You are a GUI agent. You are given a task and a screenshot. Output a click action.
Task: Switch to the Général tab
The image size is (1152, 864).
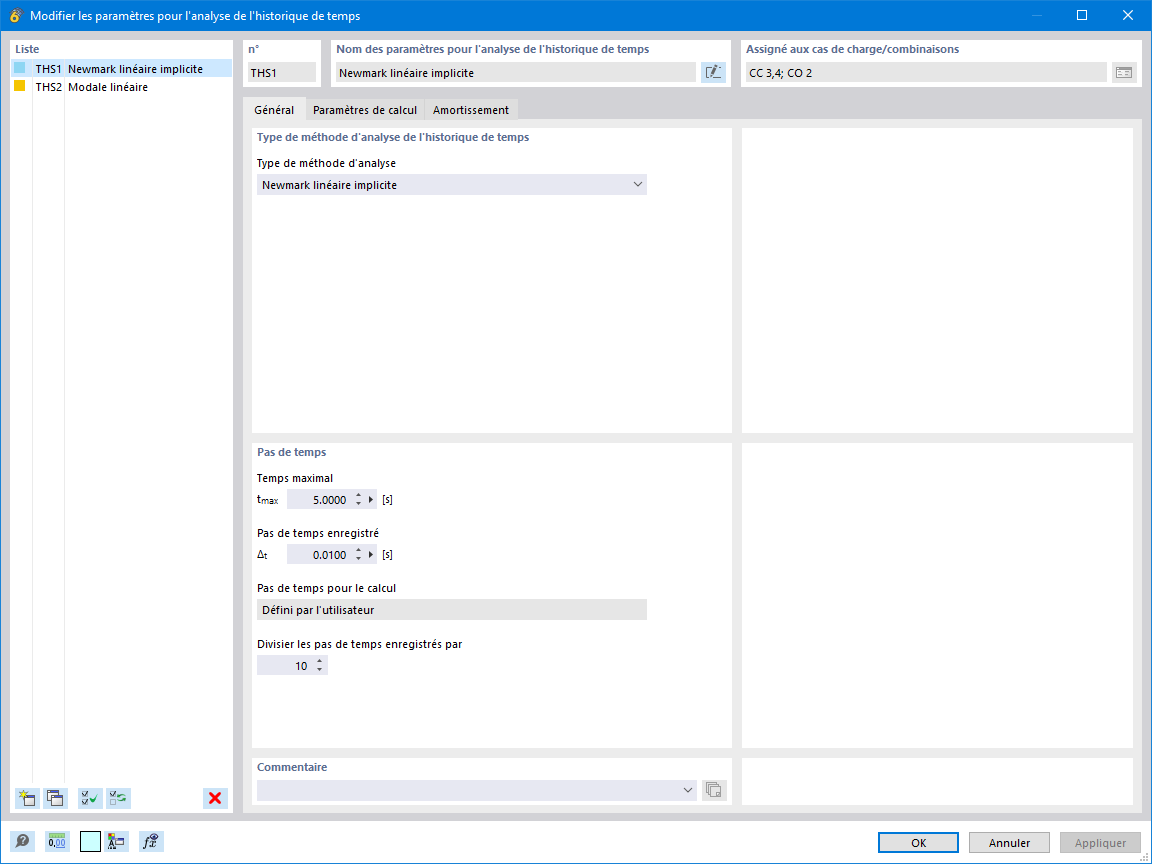point(274,109)
